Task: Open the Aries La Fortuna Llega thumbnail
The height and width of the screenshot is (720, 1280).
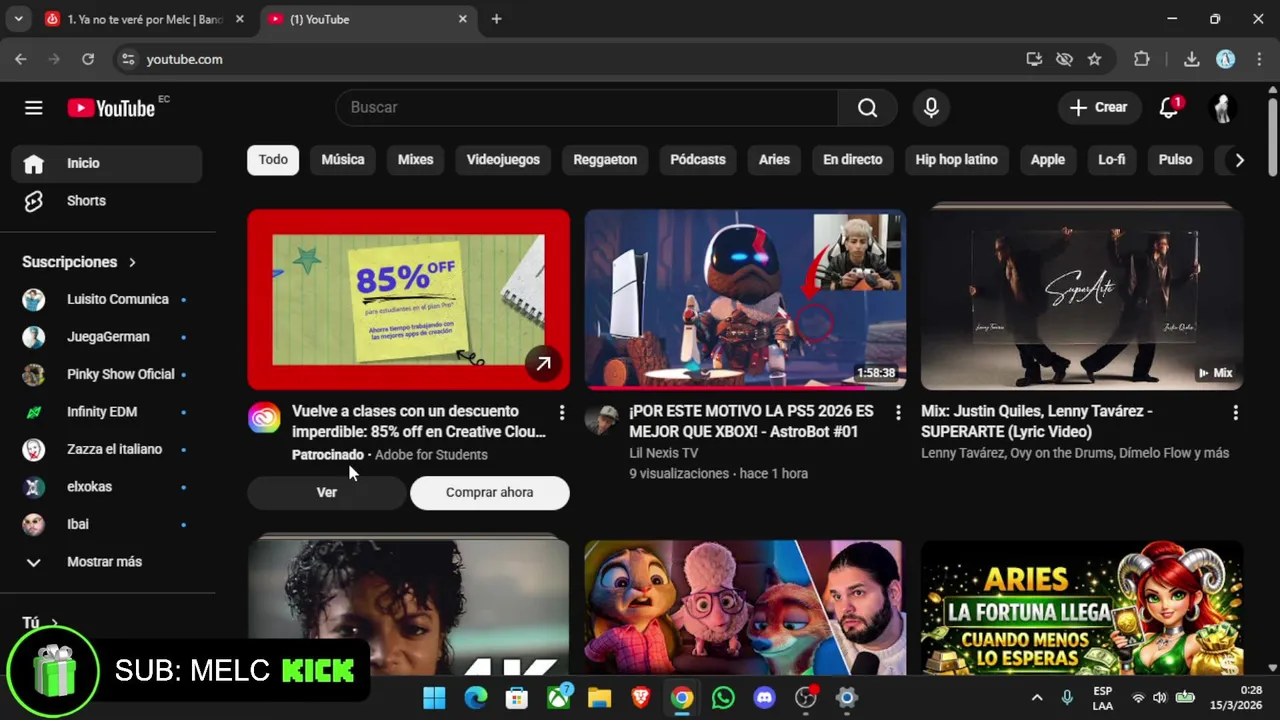Action: pos(1082,608)
